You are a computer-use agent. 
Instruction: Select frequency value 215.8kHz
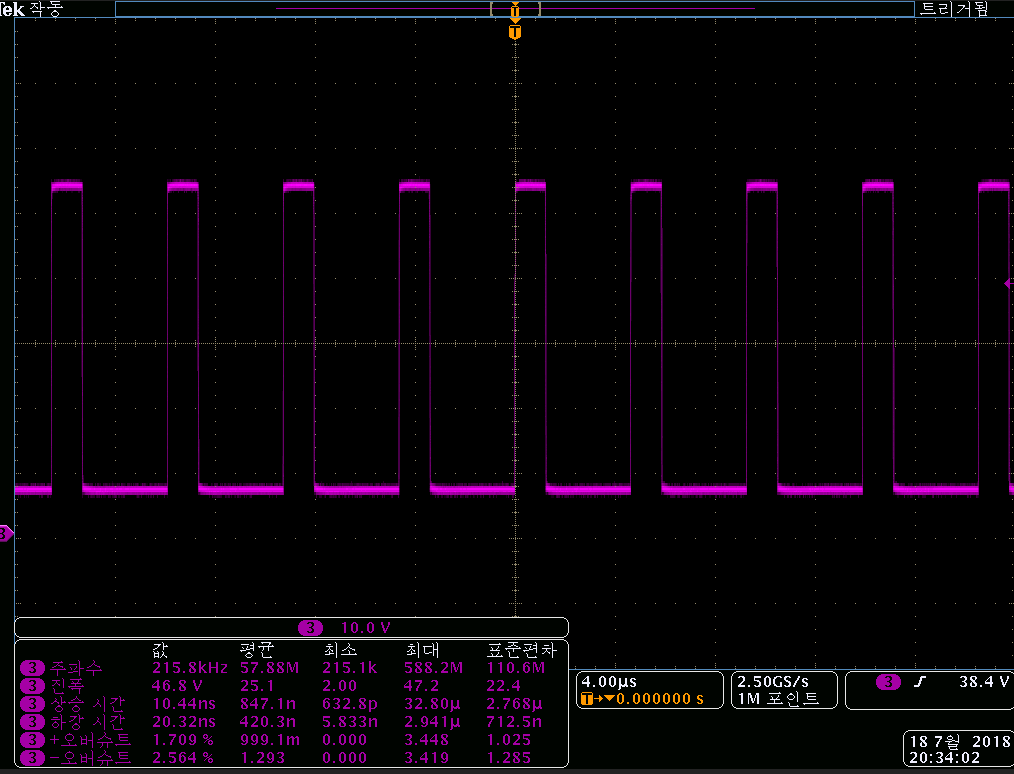coord(190,667)
